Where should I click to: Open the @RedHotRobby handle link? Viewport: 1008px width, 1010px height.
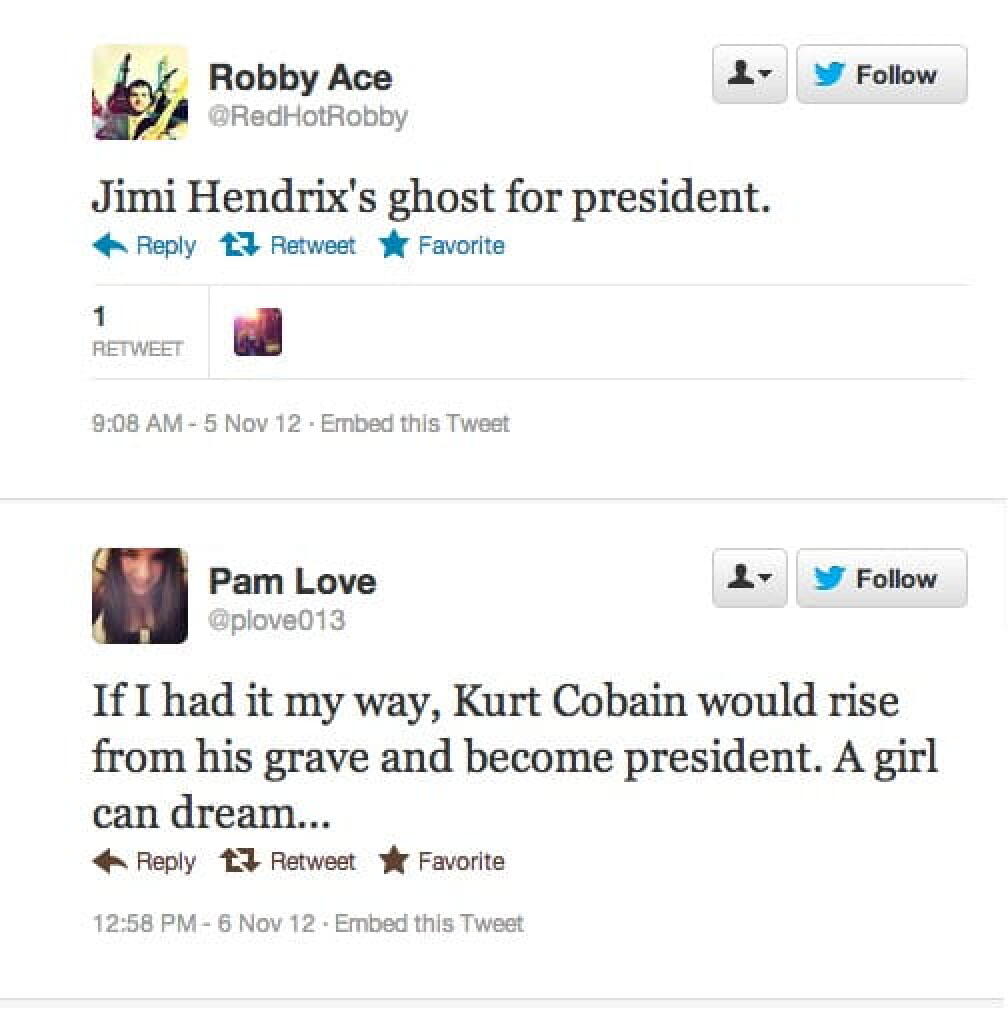point(308,117)
